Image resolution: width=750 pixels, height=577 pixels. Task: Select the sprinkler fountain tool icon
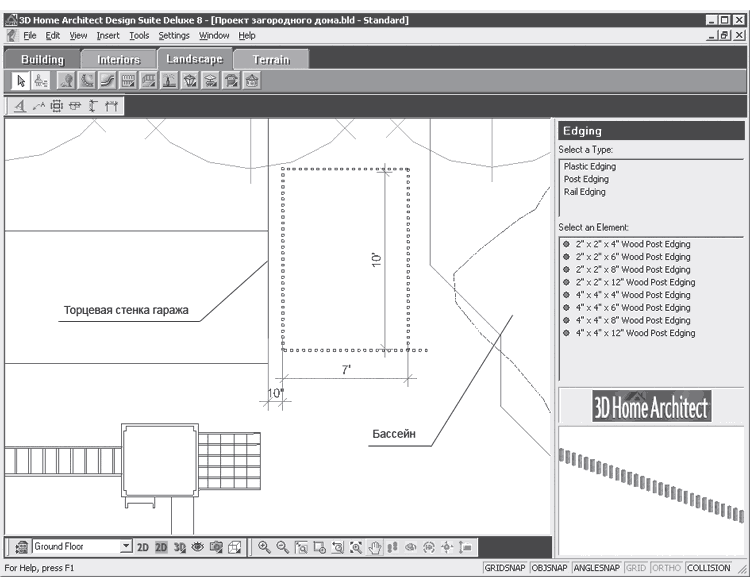coord(169,80)
